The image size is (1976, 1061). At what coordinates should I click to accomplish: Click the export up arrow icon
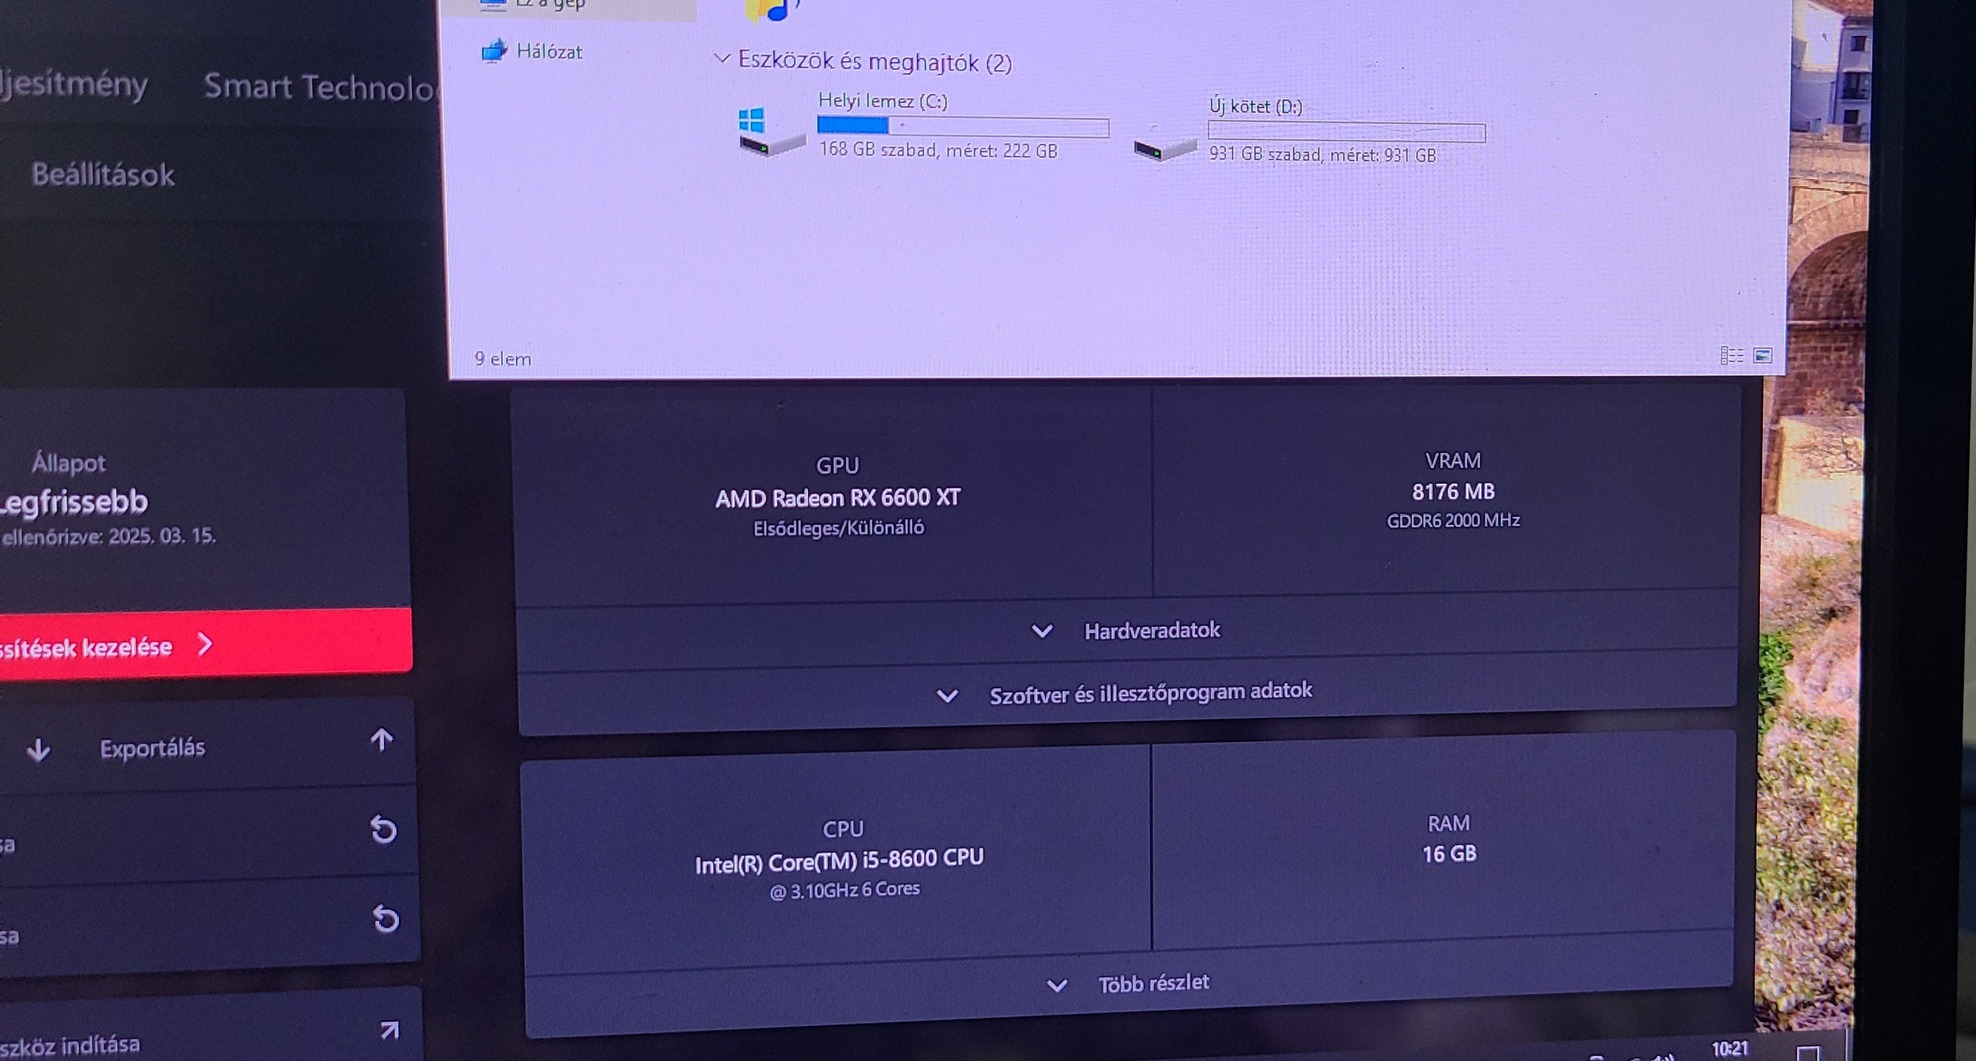point(381,740)
